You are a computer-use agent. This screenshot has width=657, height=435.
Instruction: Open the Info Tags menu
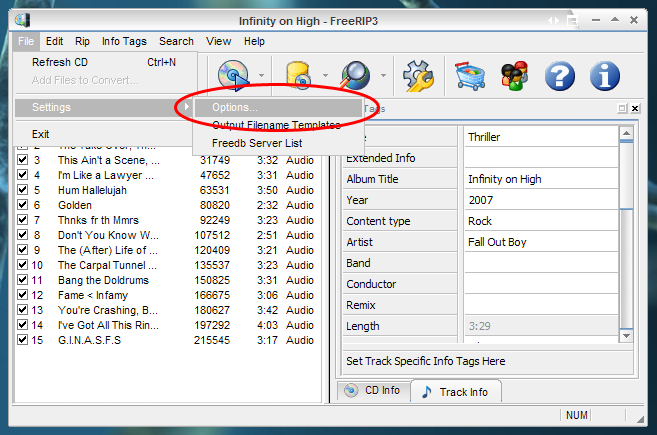124,41
